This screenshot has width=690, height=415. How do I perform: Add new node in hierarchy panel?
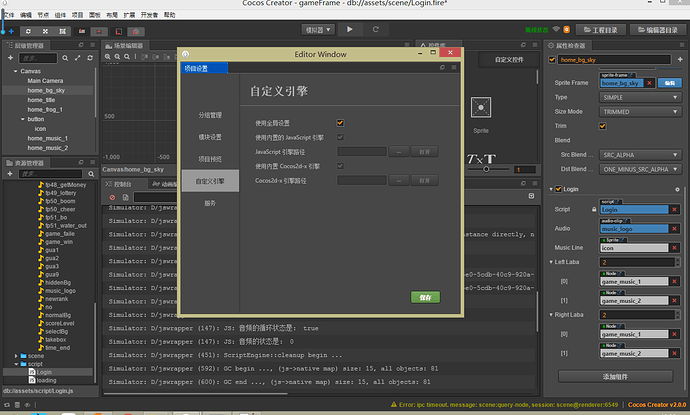tap(11, 58)
